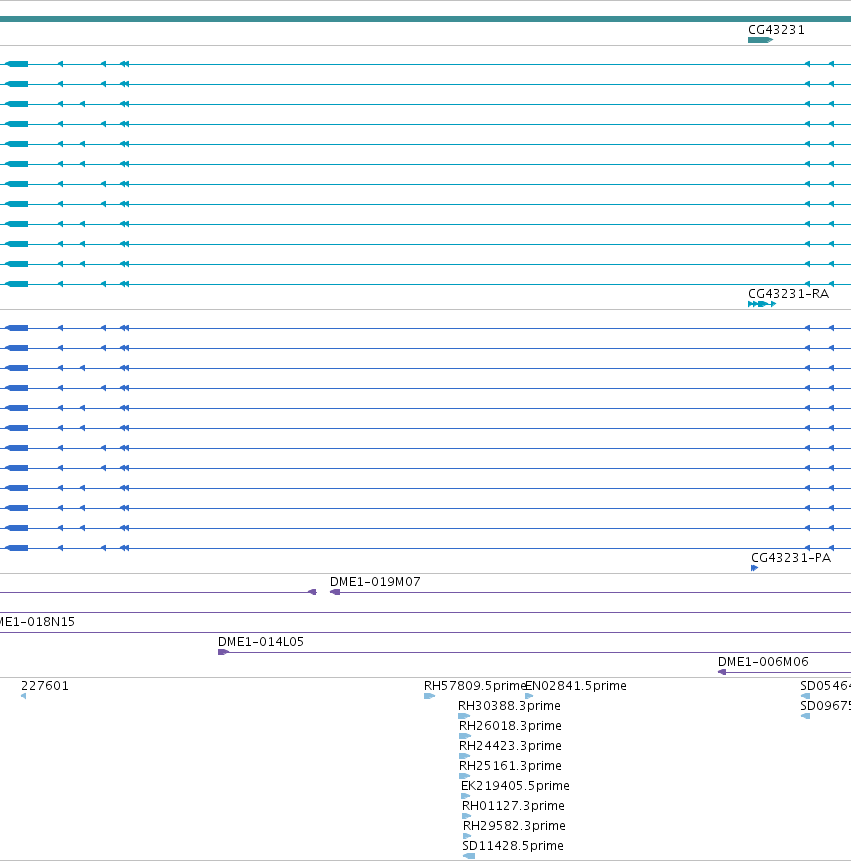The image size is (851, 861).
Task: Select the glyph beneath RH30388.3prime
Action: click(x=464, y=716)
